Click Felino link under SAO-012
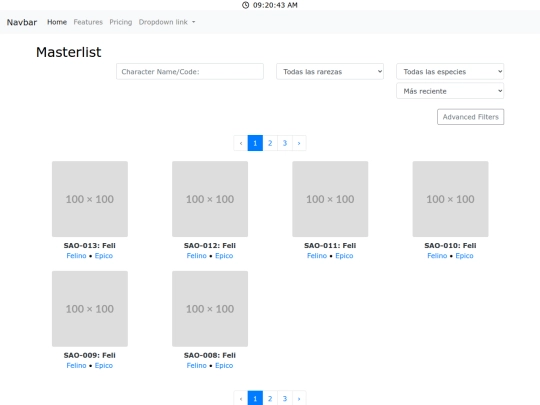This screenshot has width=540, height=405. 197,256
